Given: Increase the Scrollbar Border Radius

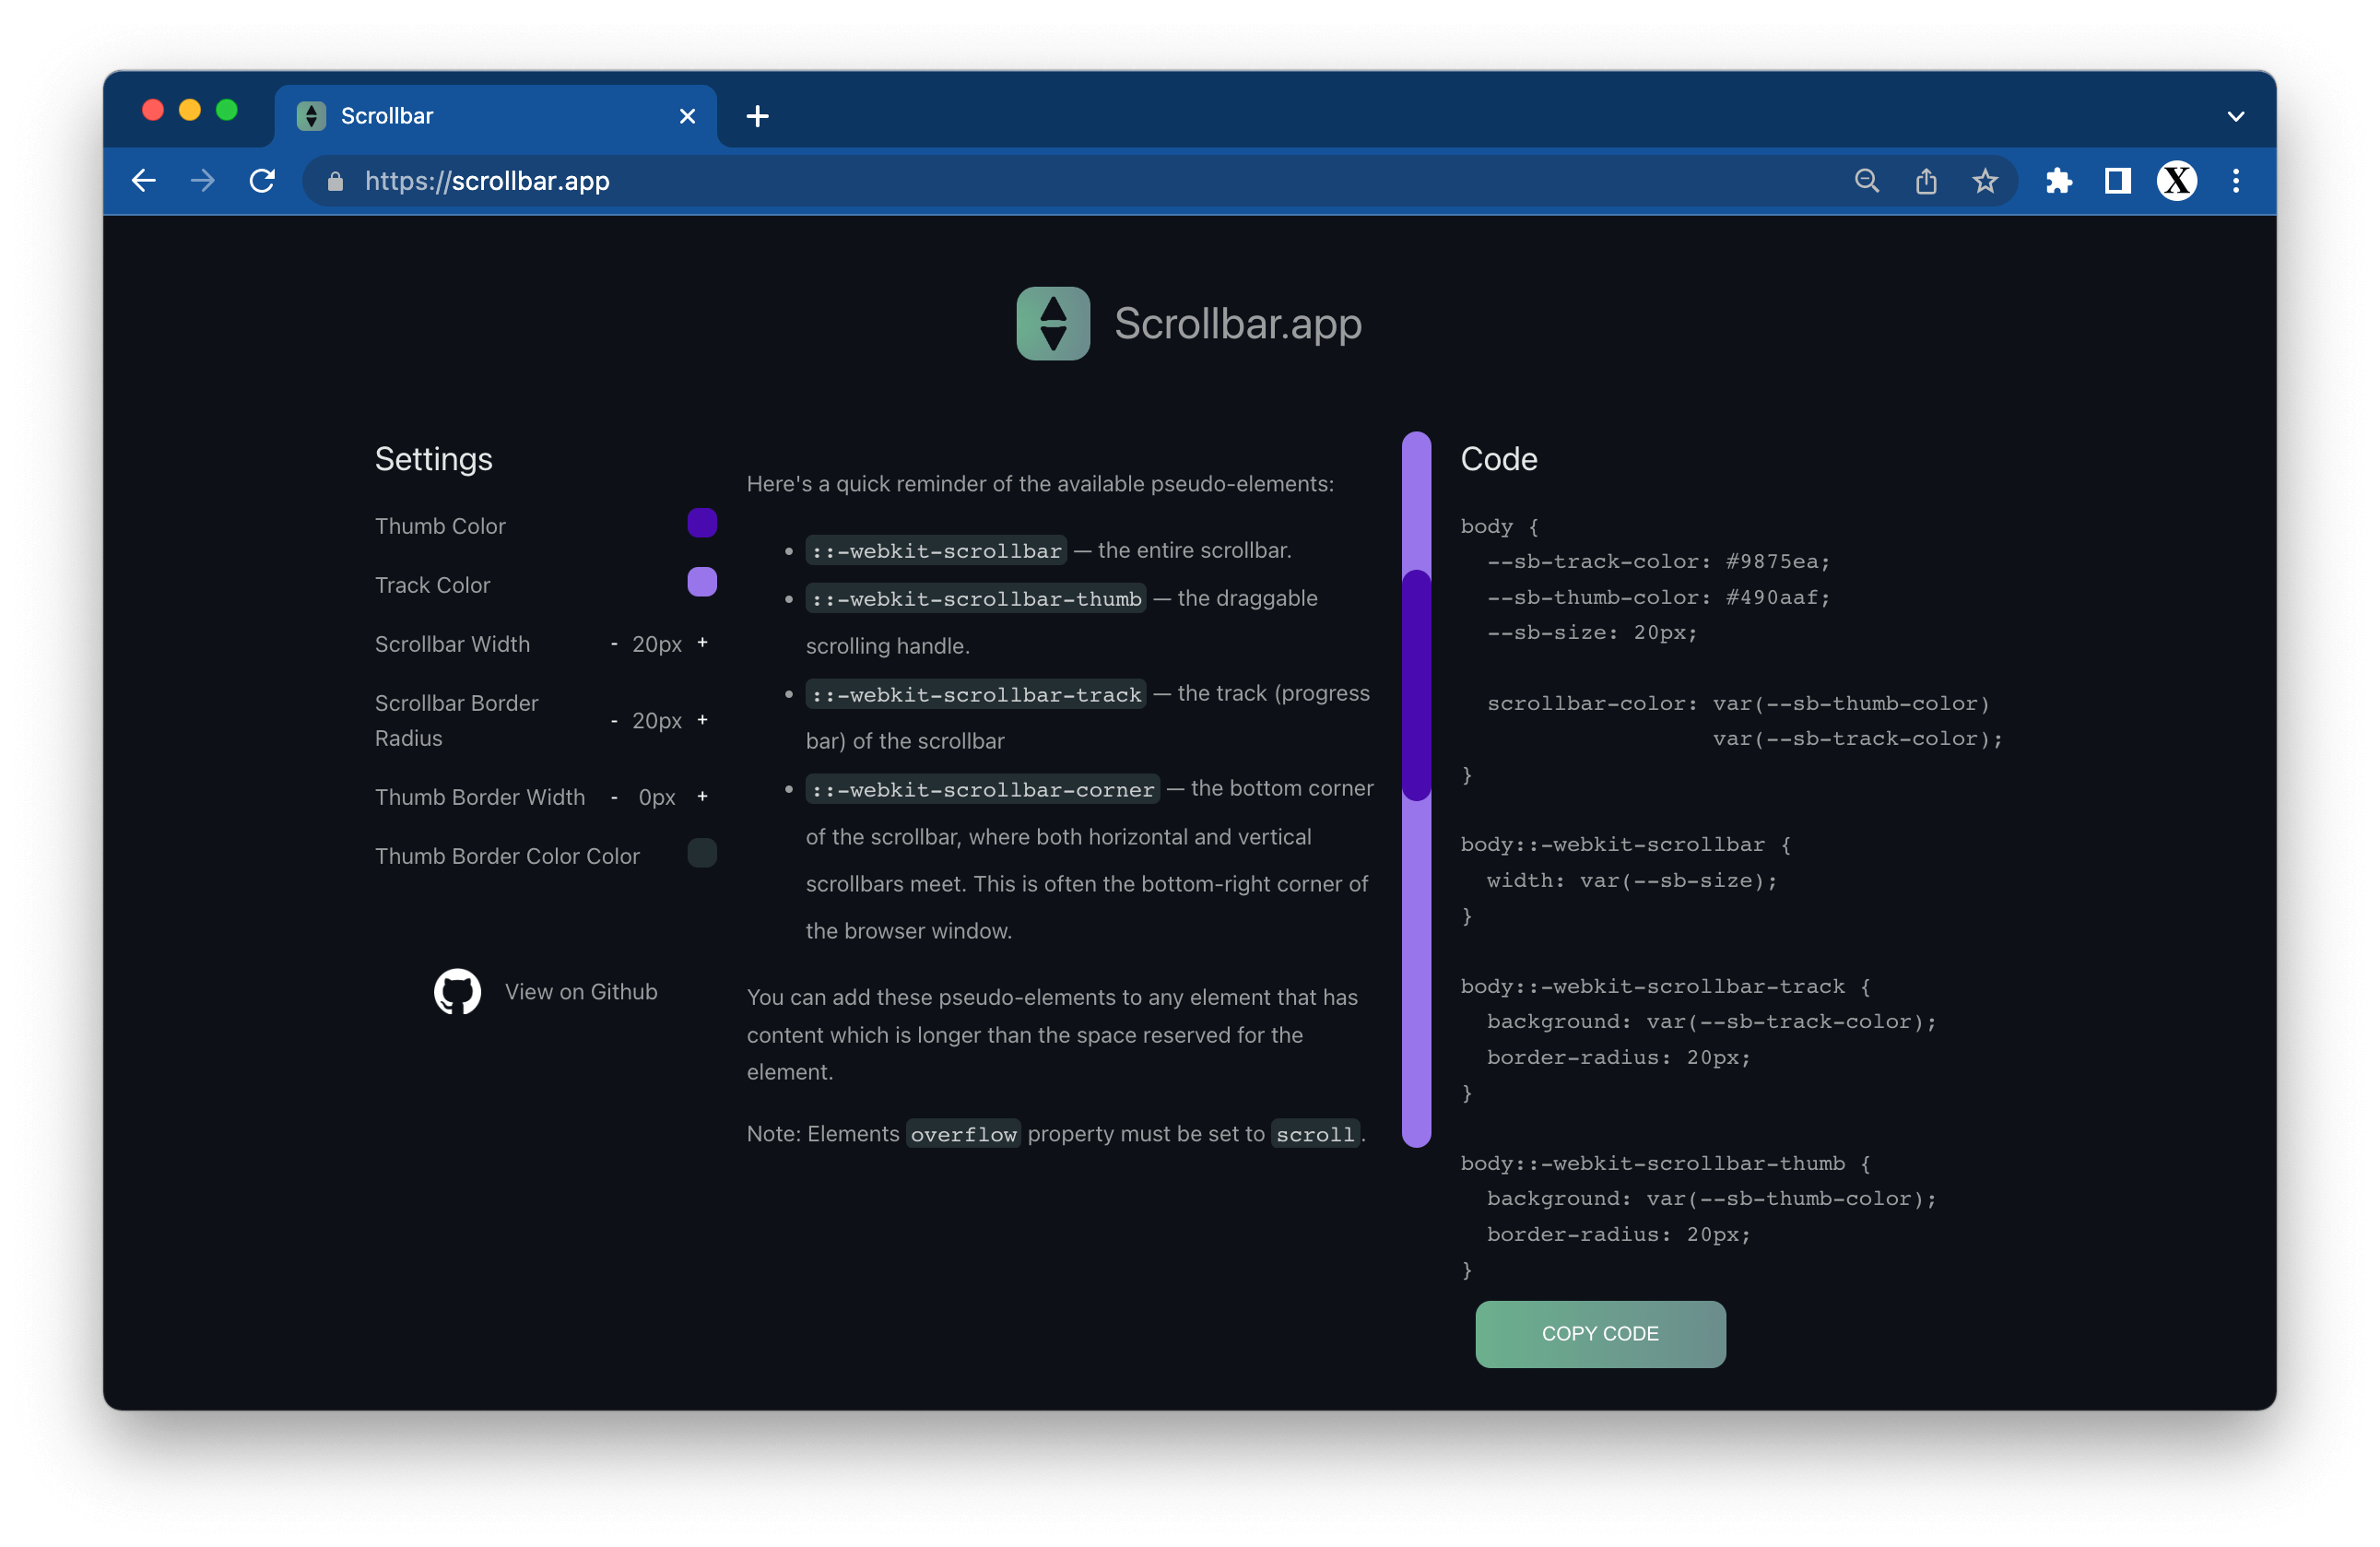Looking at the screenshot, I should tap(702, 720).
